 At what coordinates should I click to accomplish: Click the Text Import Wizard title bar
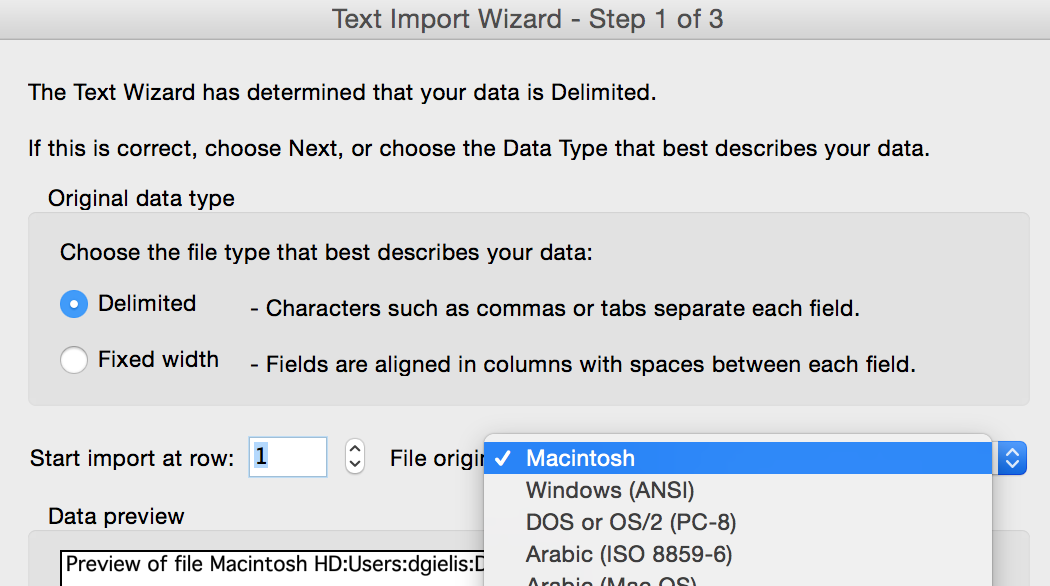527,19
